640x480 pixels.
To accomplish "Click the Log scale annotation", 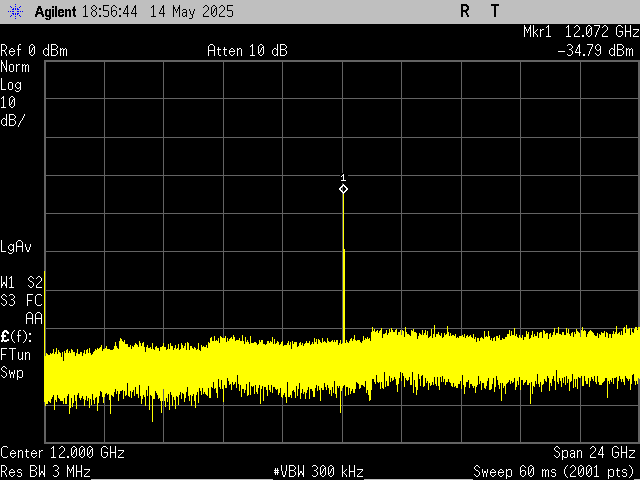I will (11, 85).
